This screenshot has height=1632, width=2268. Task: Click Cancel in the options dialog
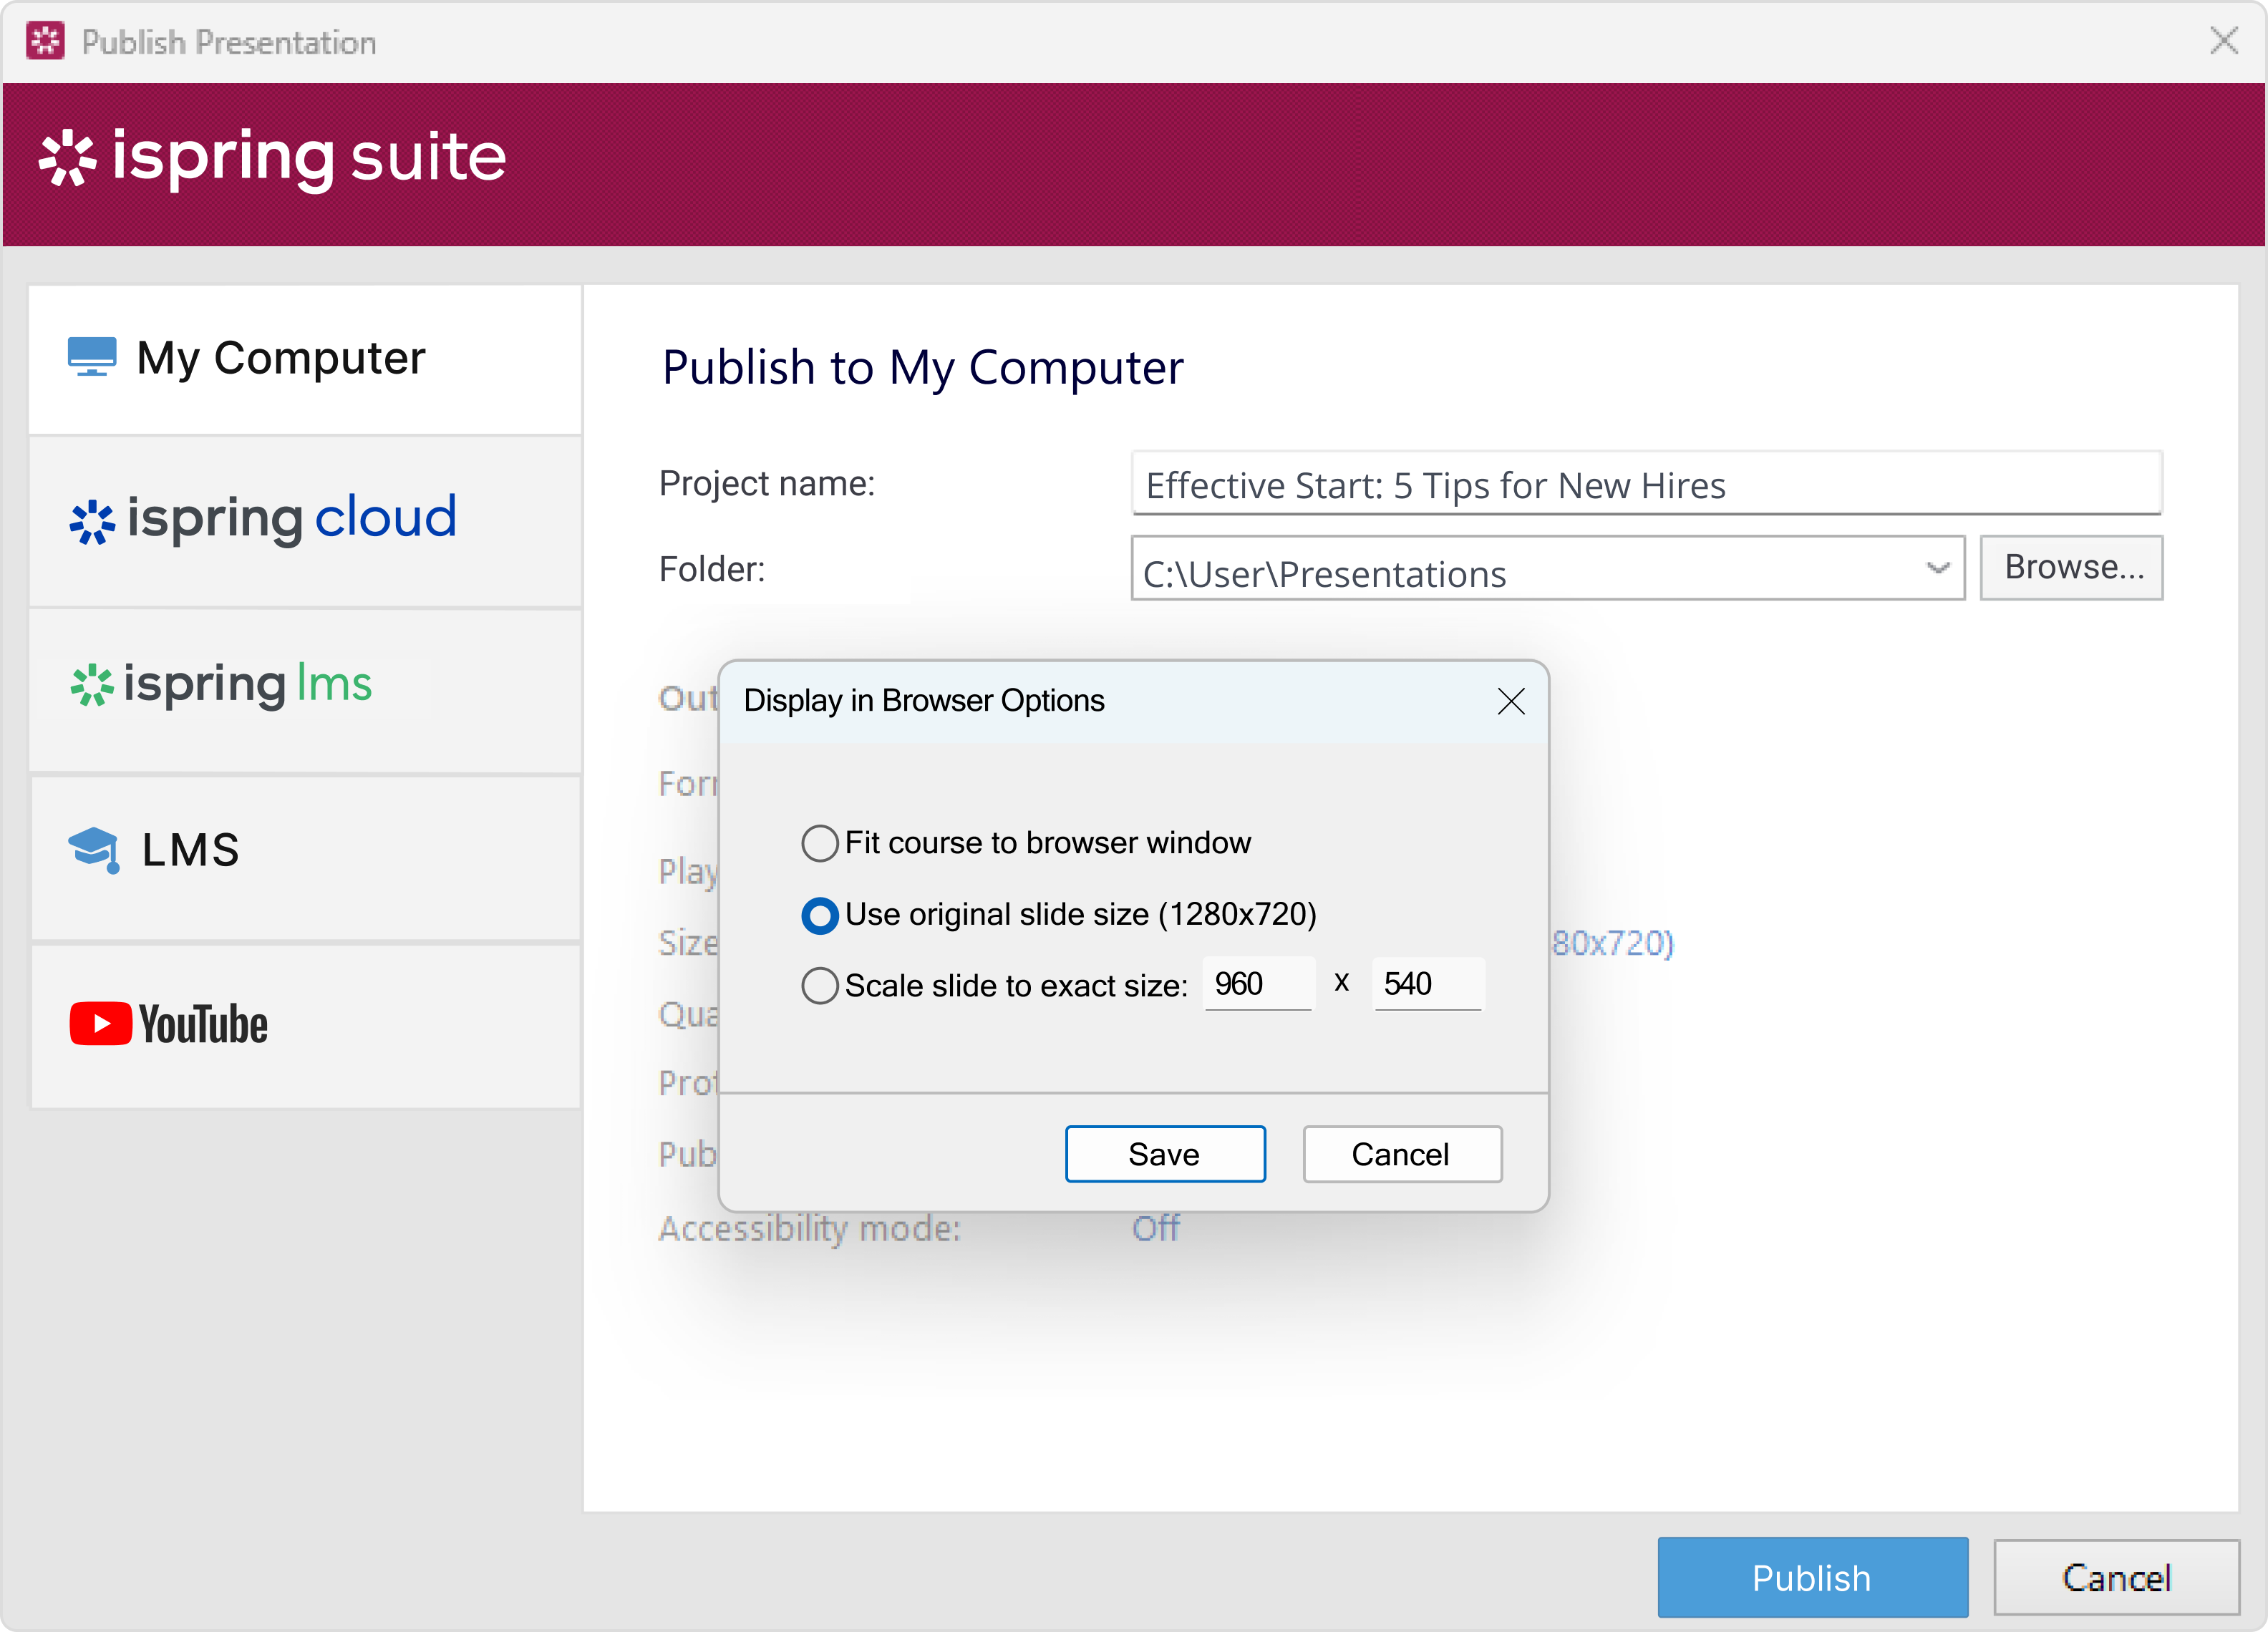pyautogui.click(x=1402, y=1154)
